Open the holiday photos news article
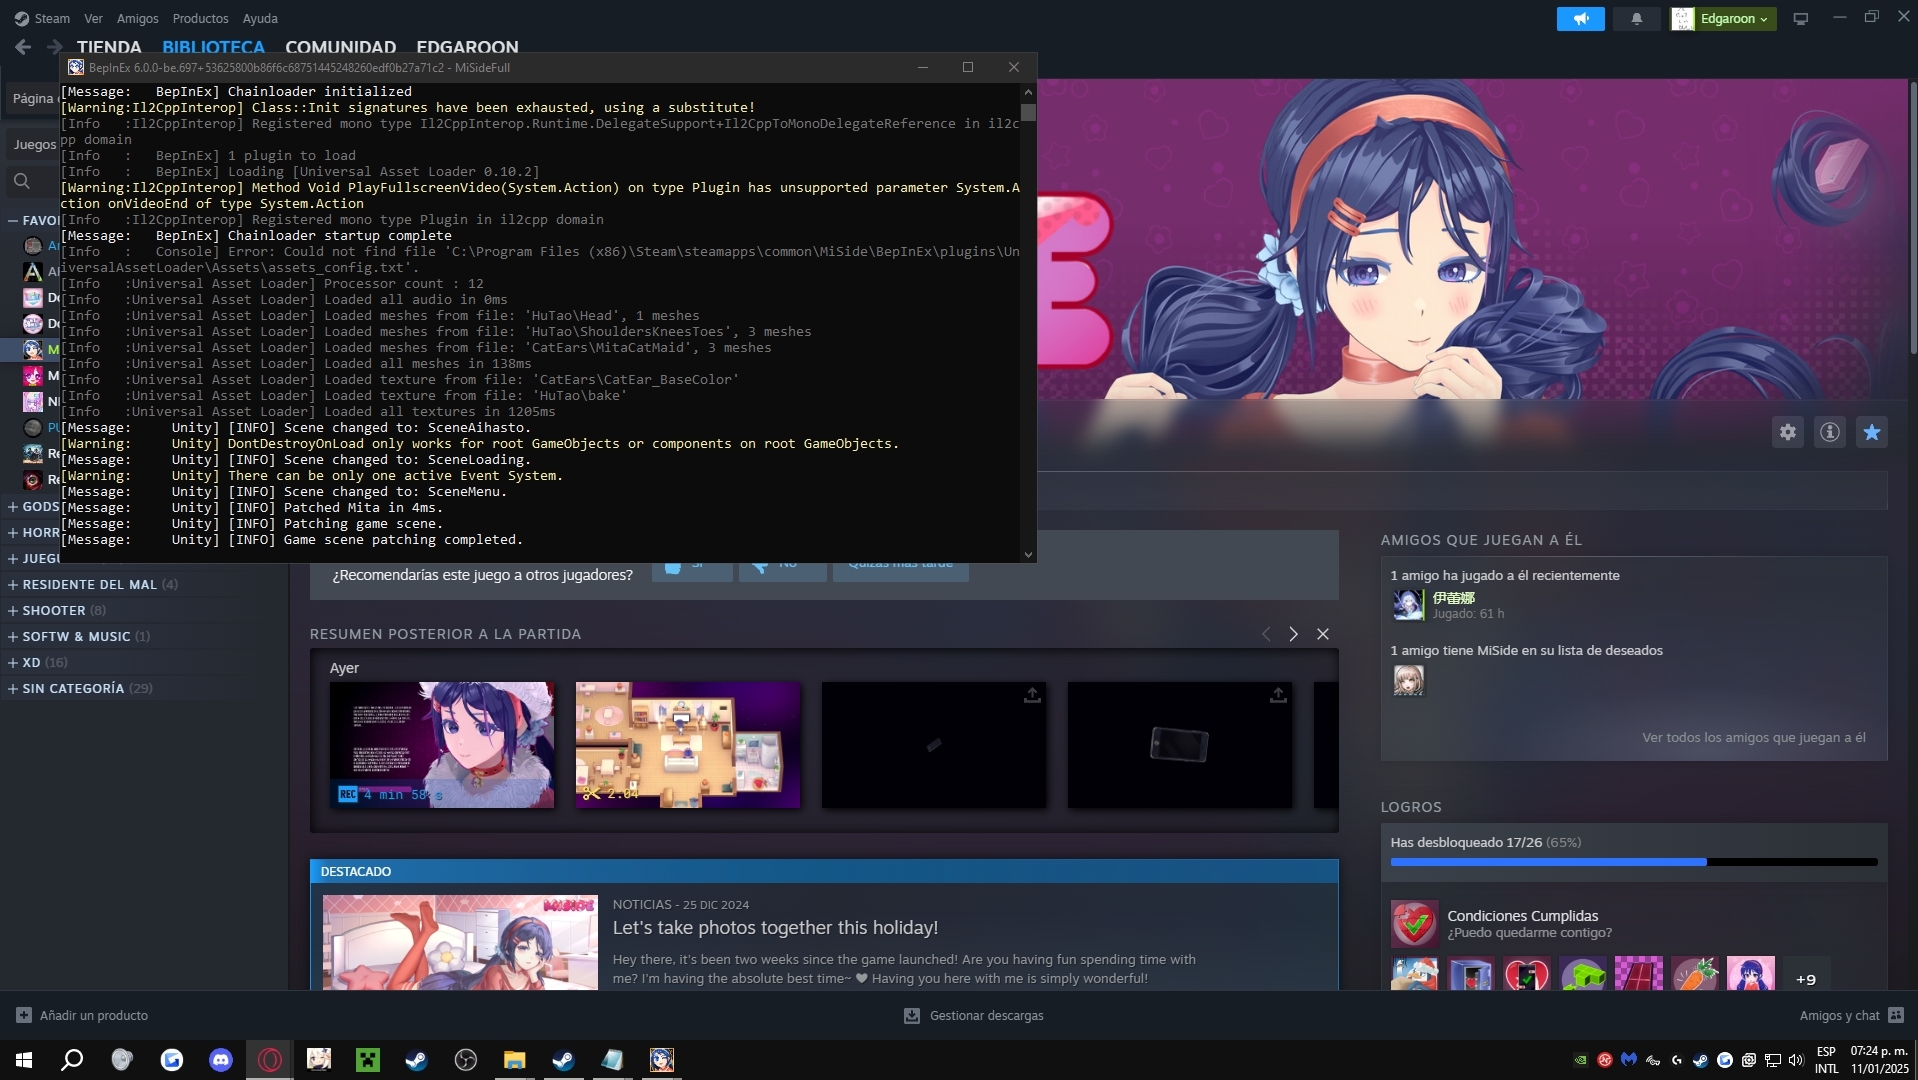1918x1080 pixels. [775, 928]
